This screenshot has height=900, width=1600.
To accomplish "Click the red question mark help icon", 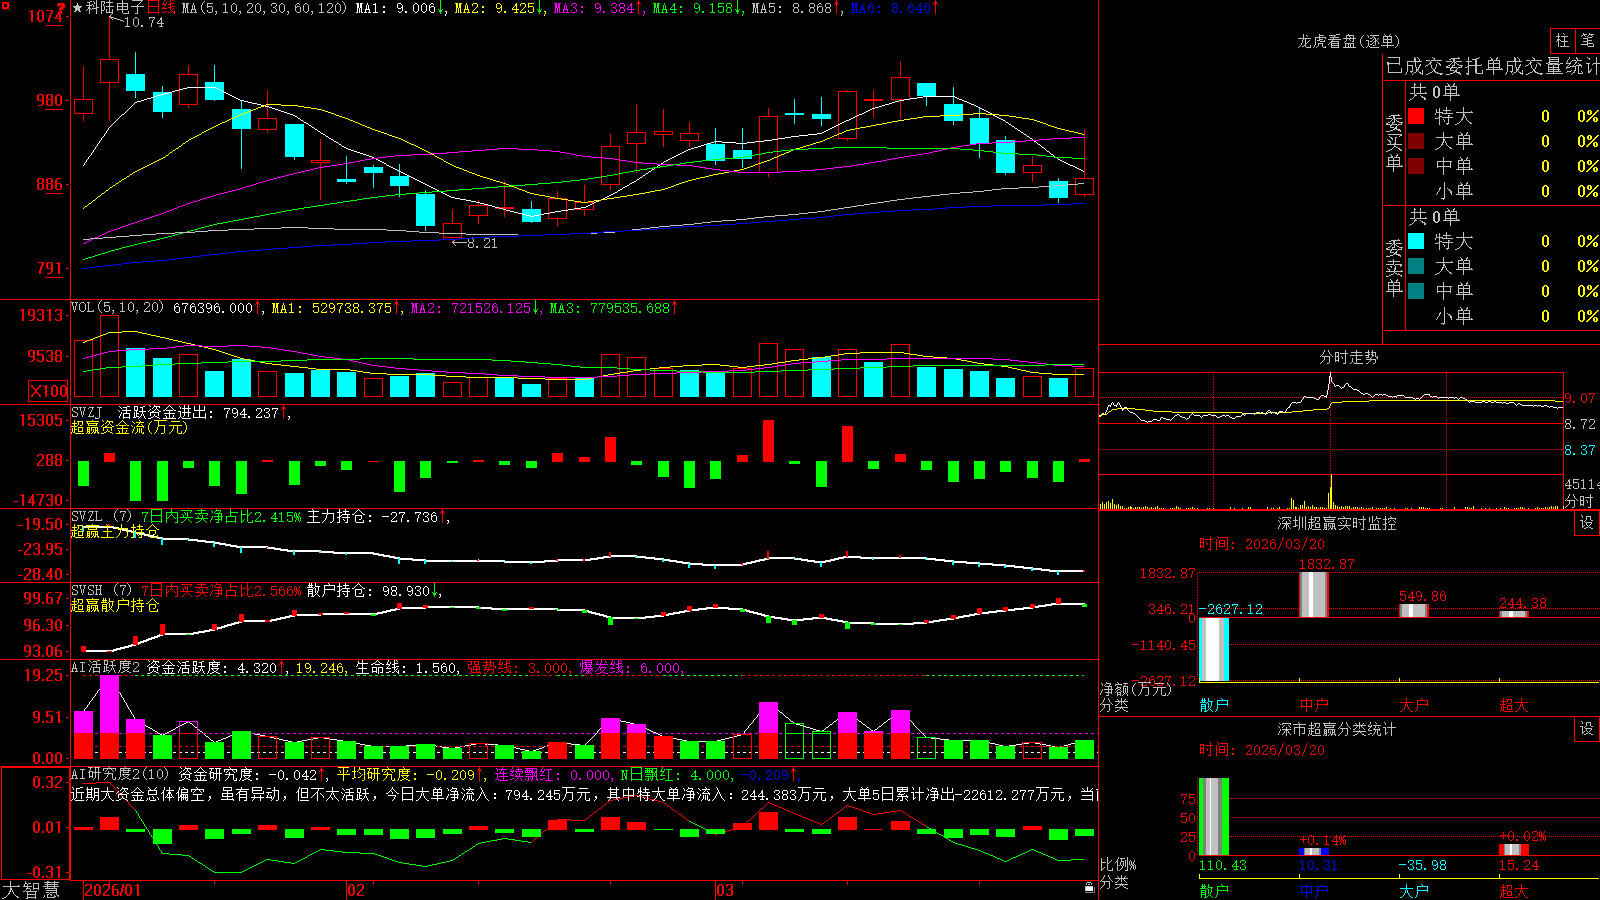I will [x=62, y=7].
